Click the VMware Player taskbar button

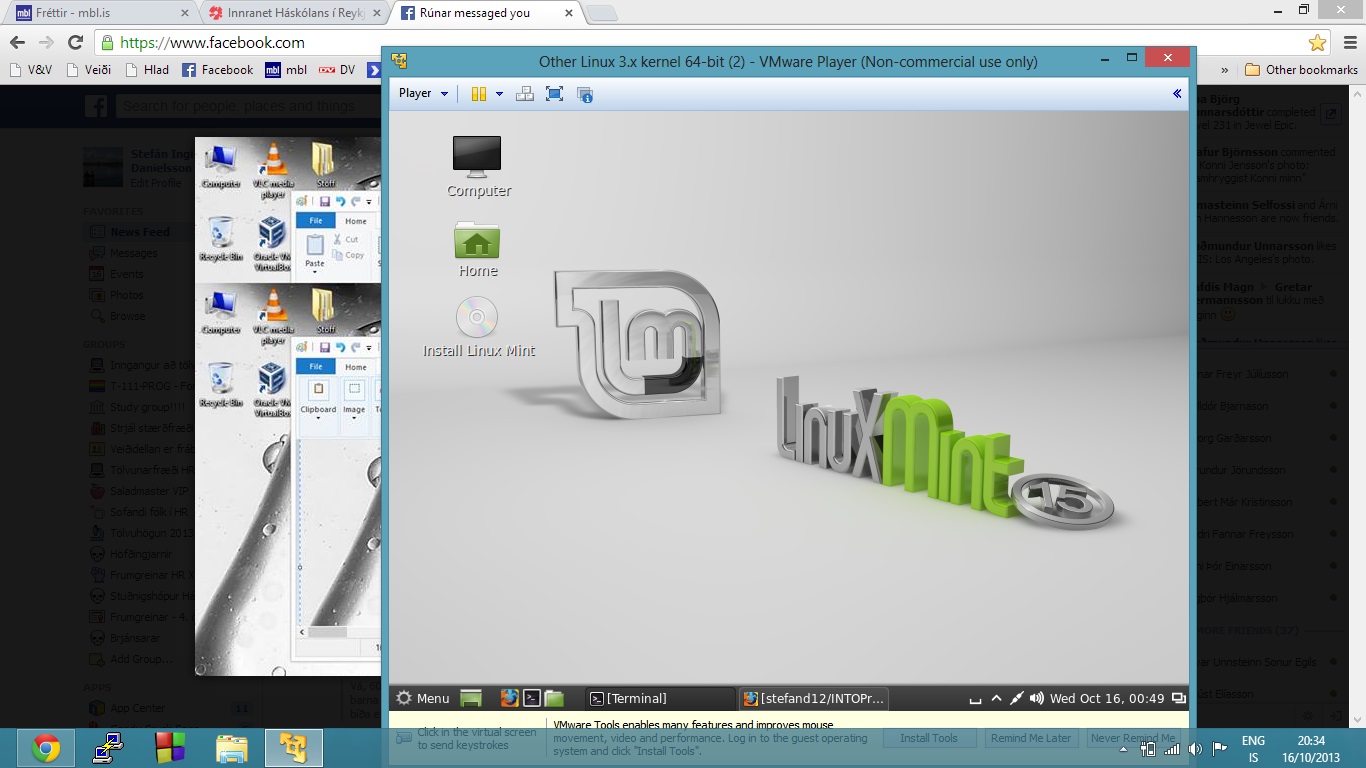coord(293,748)
